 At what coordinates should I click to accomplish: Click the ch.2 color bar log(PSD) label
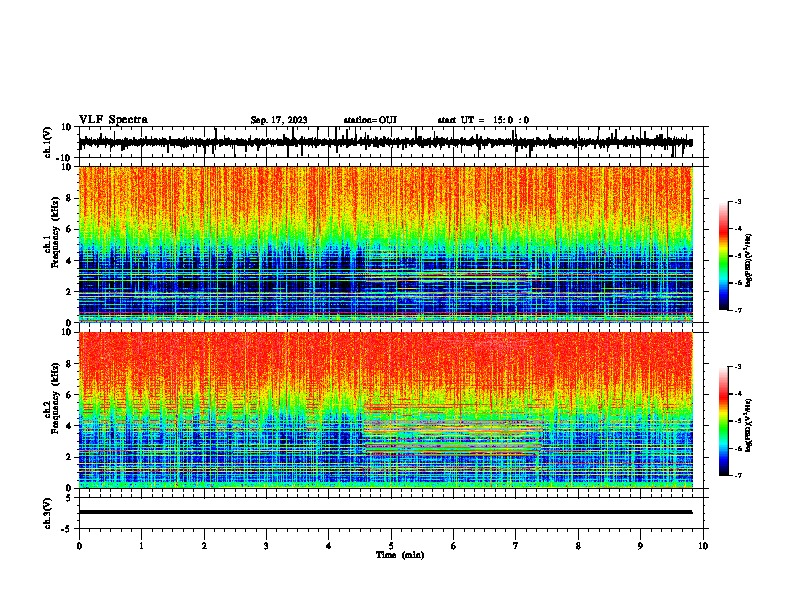[749, 426]
